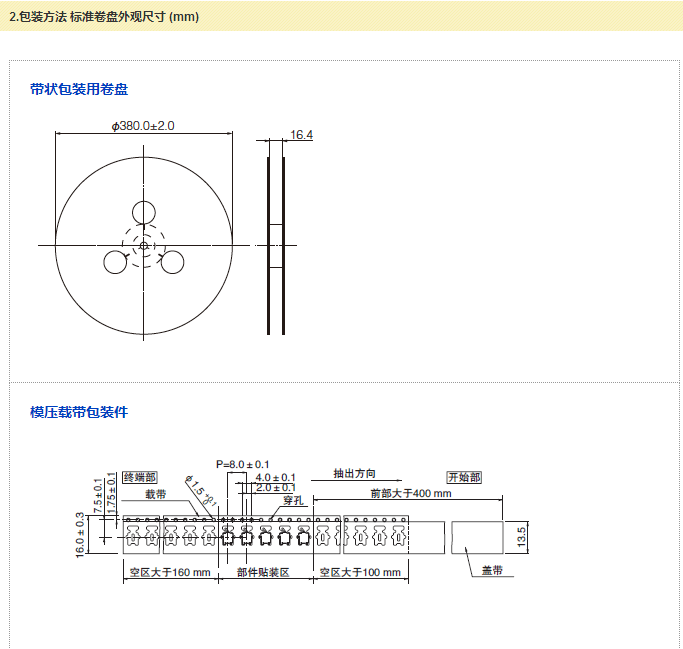Click the 模压载带包装件 section heading
The width and height of the screenshot is (683, 649).
tap(79, 412)
